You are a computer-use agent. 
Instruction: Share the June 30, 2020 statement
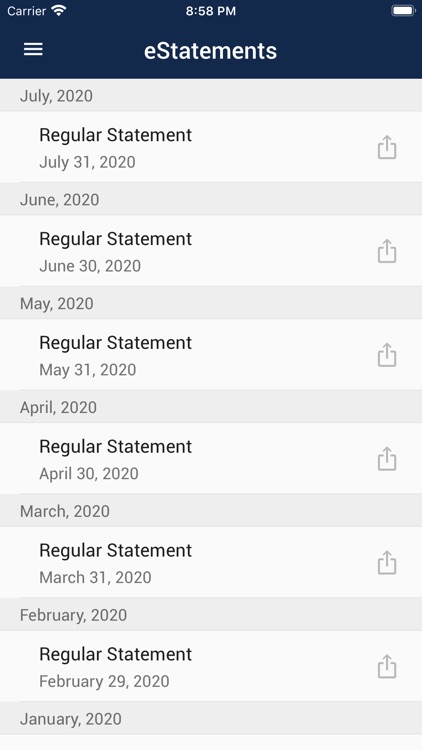click(387, 251)
